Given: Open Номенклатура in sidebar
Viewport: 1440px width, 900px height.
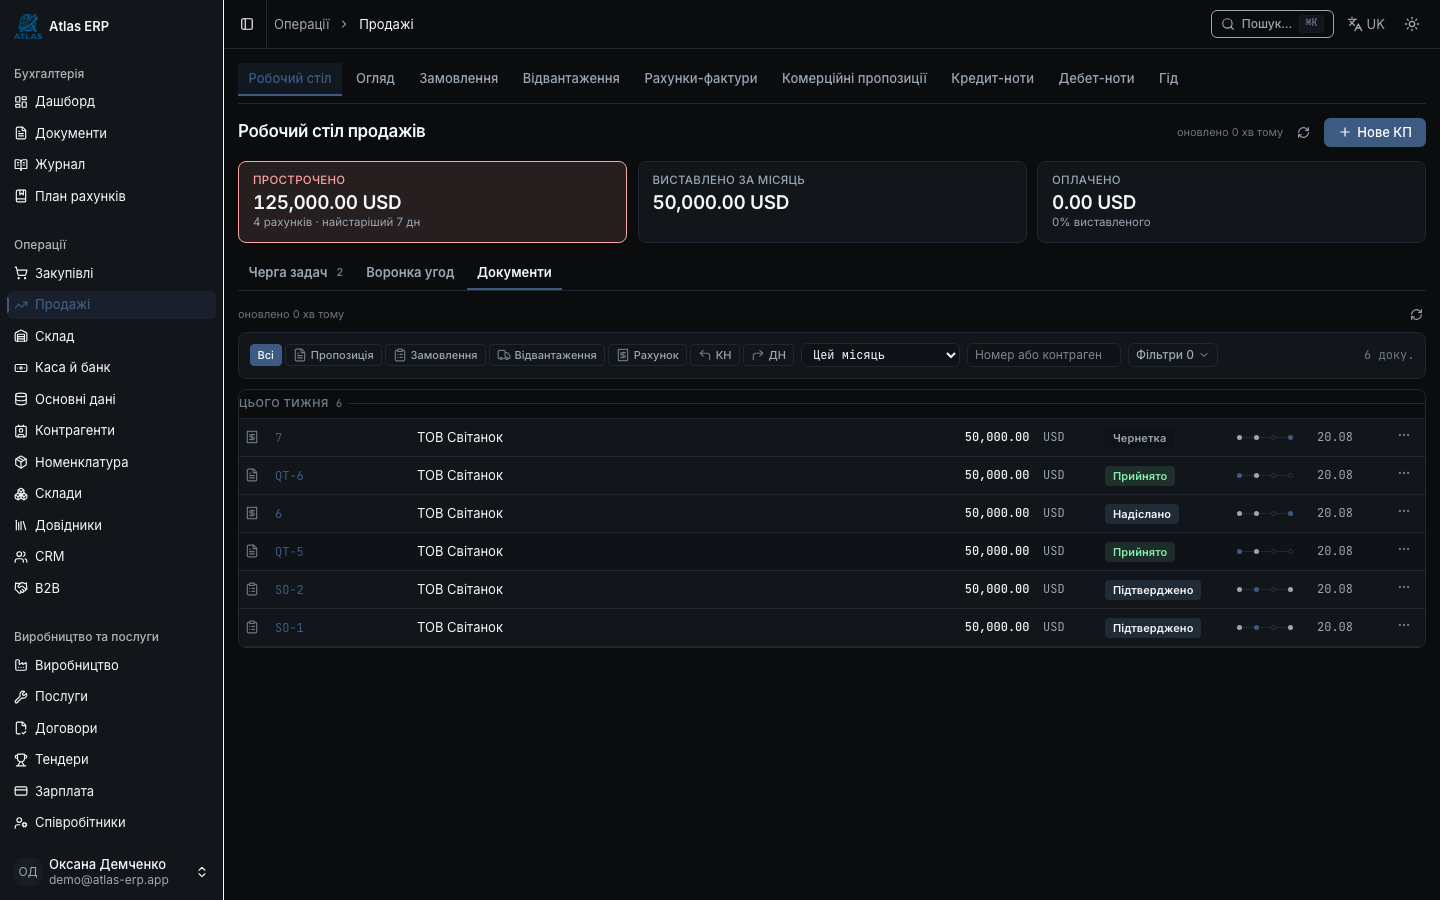Looking at the screenshot, I should (x=111, y=462).
